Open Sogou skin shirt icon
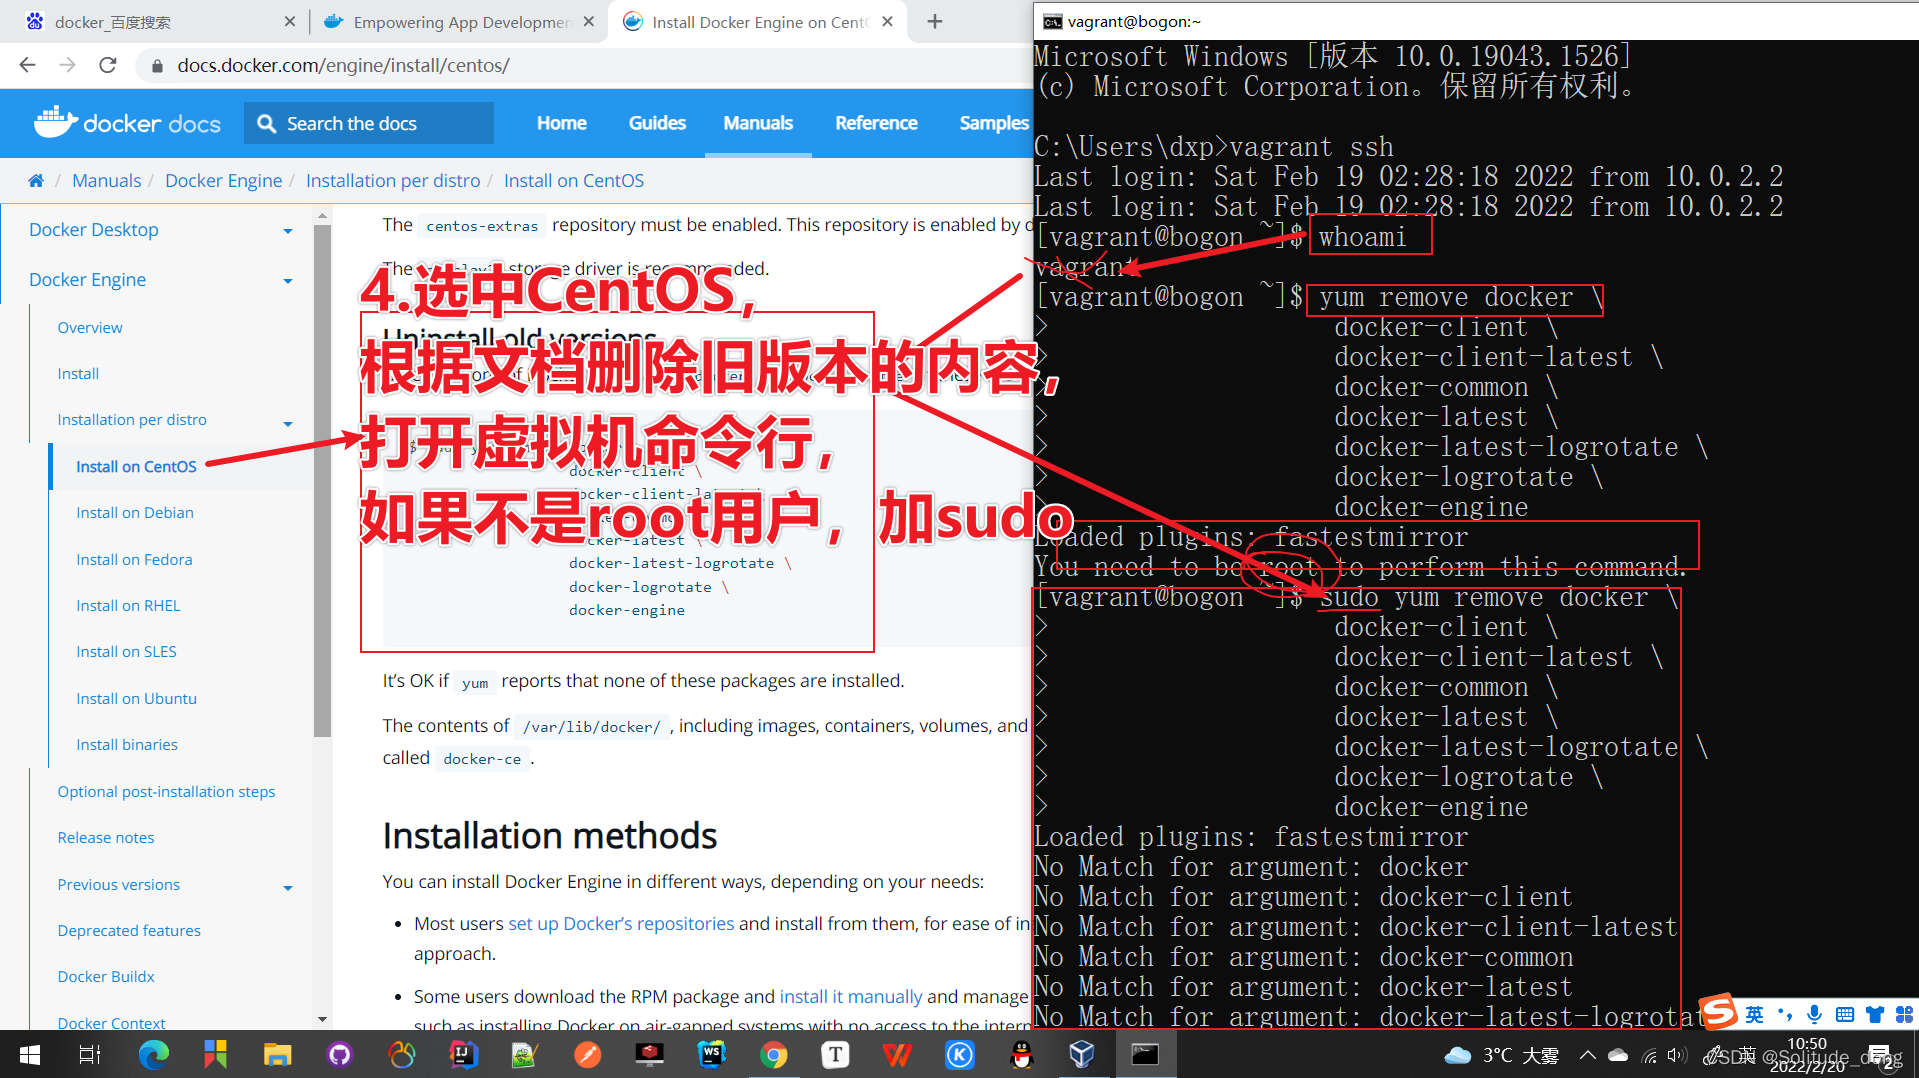Screen dimensions: 1919x1078 (1875, 1015)
